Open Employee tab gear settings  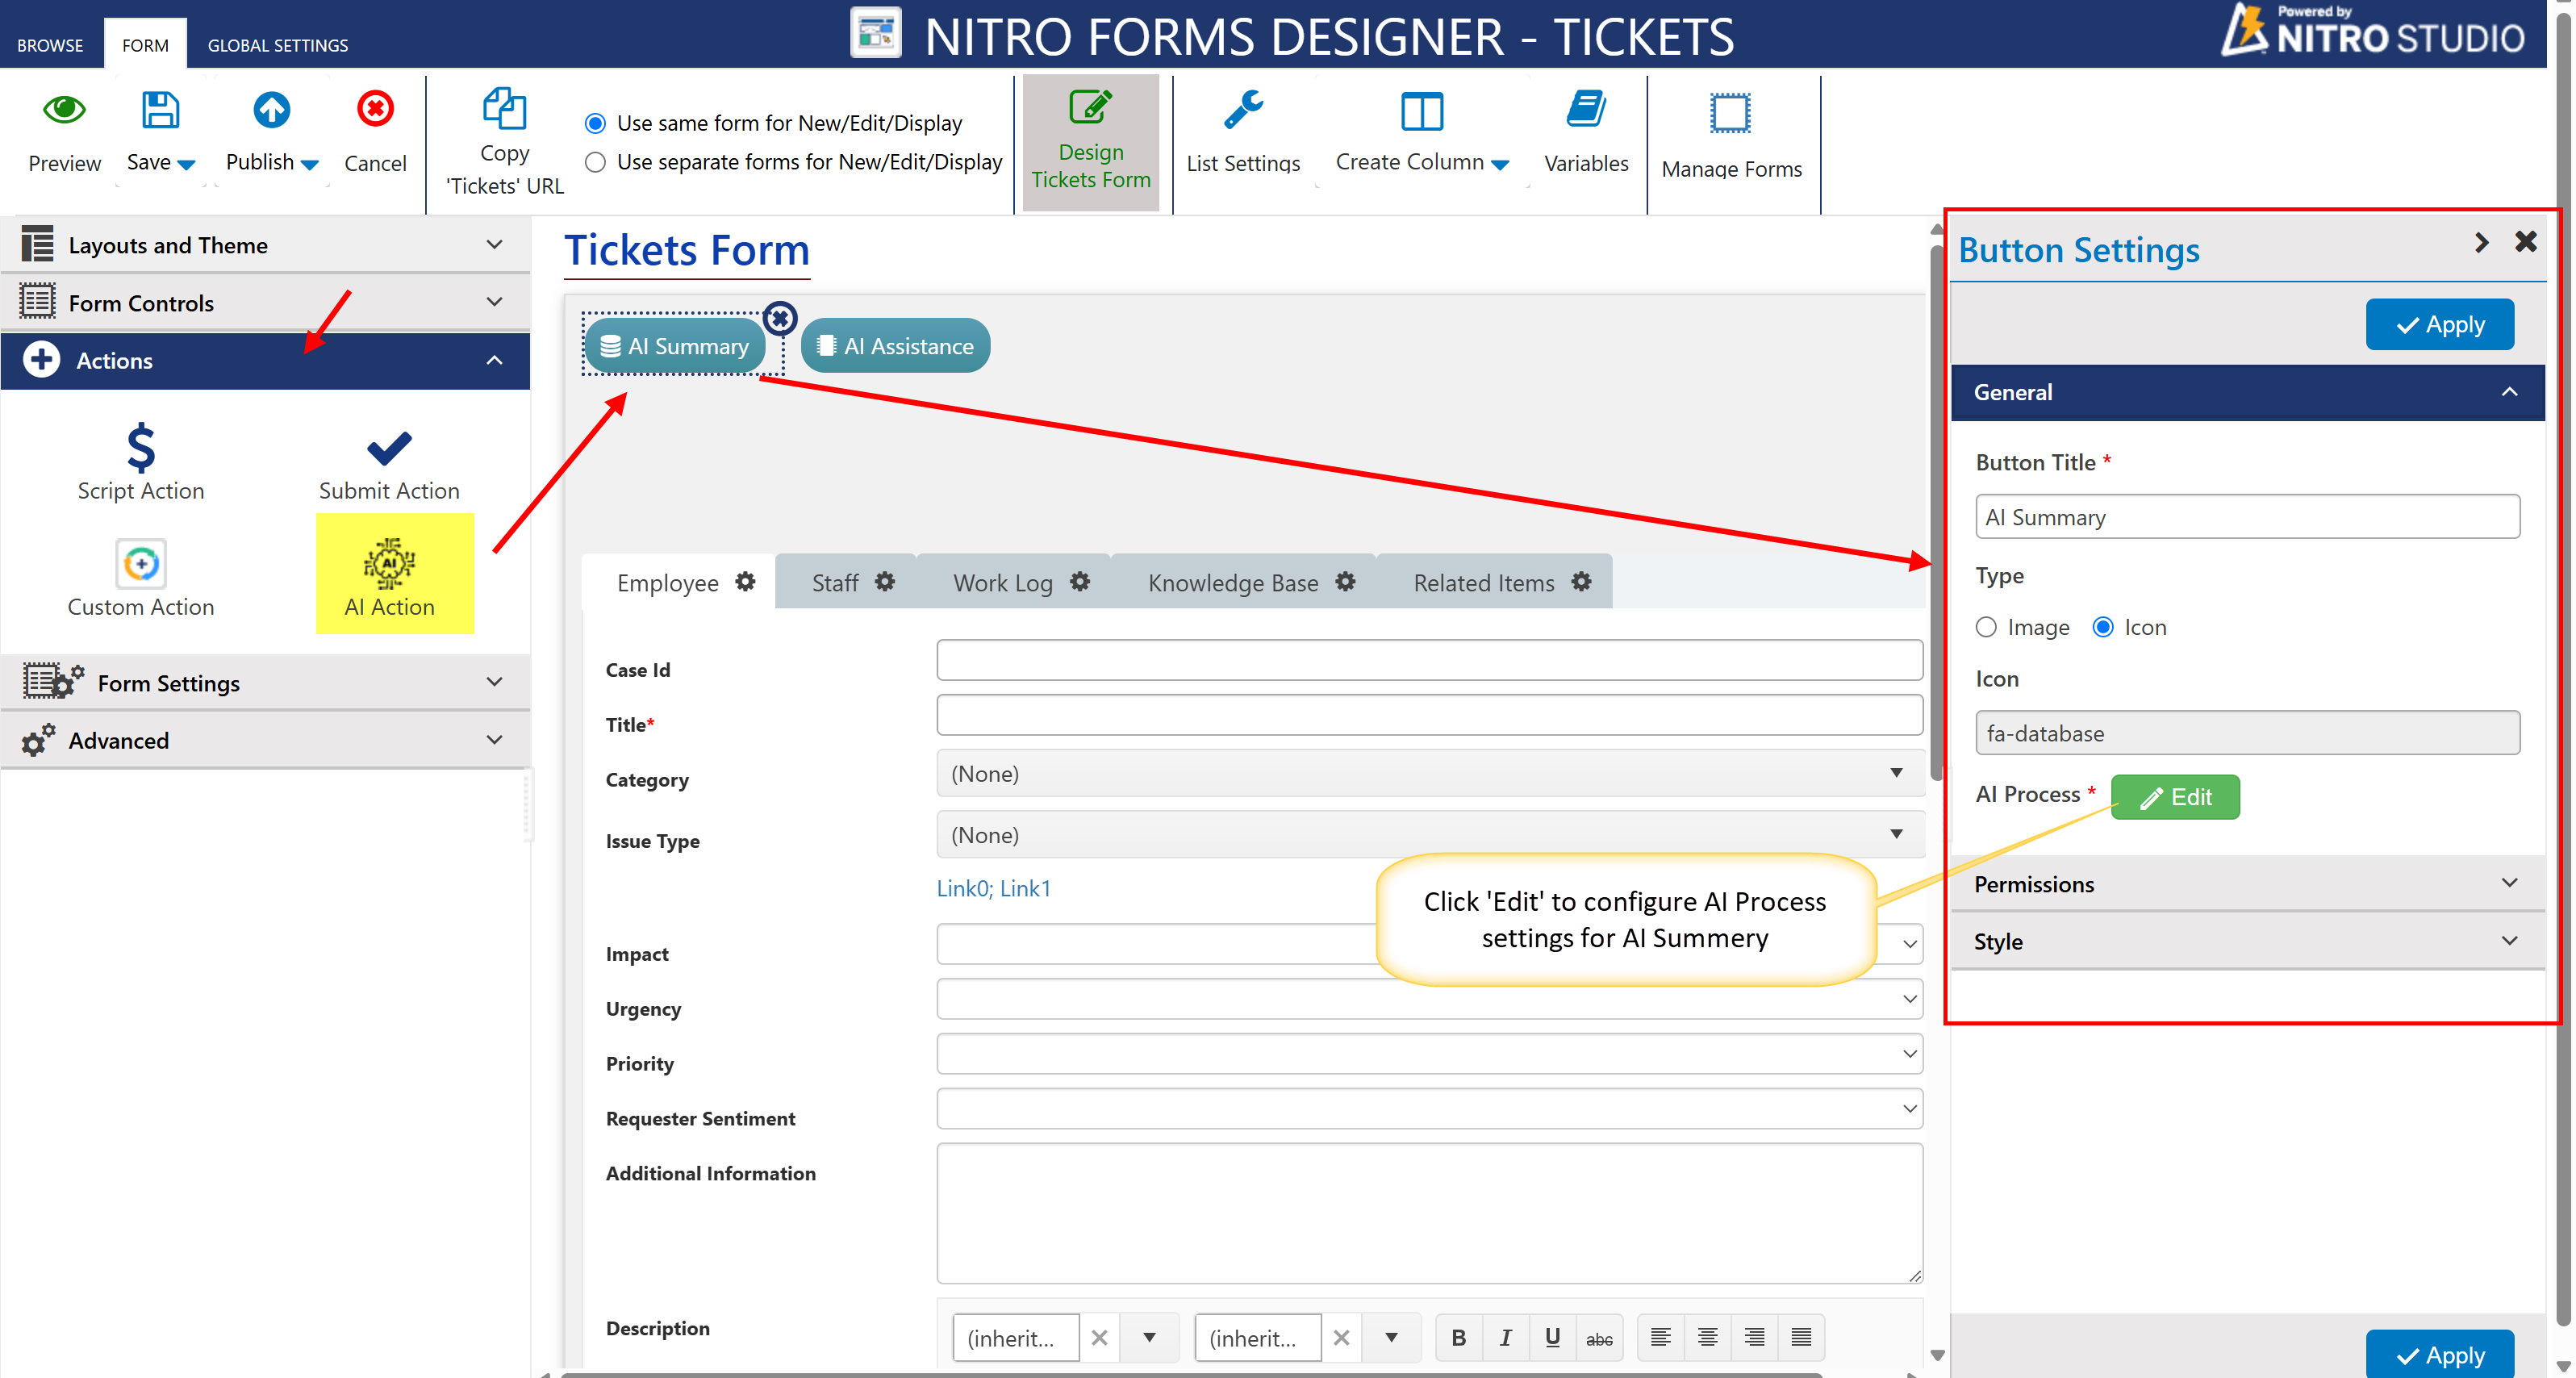[746, 582]
